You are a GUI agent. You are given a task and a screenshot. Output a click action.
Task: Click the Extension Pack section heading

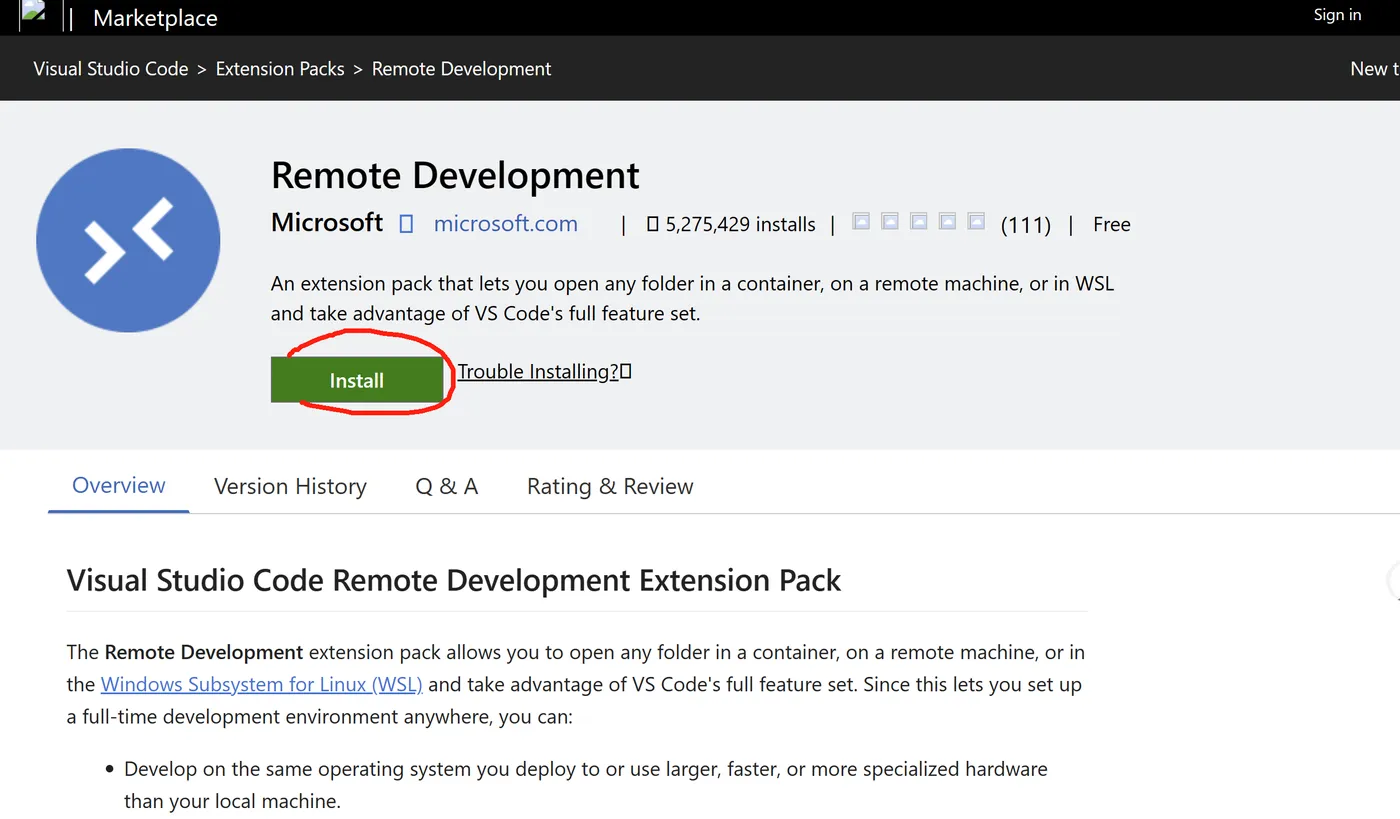pyautogui.click(x=454, y=580)
